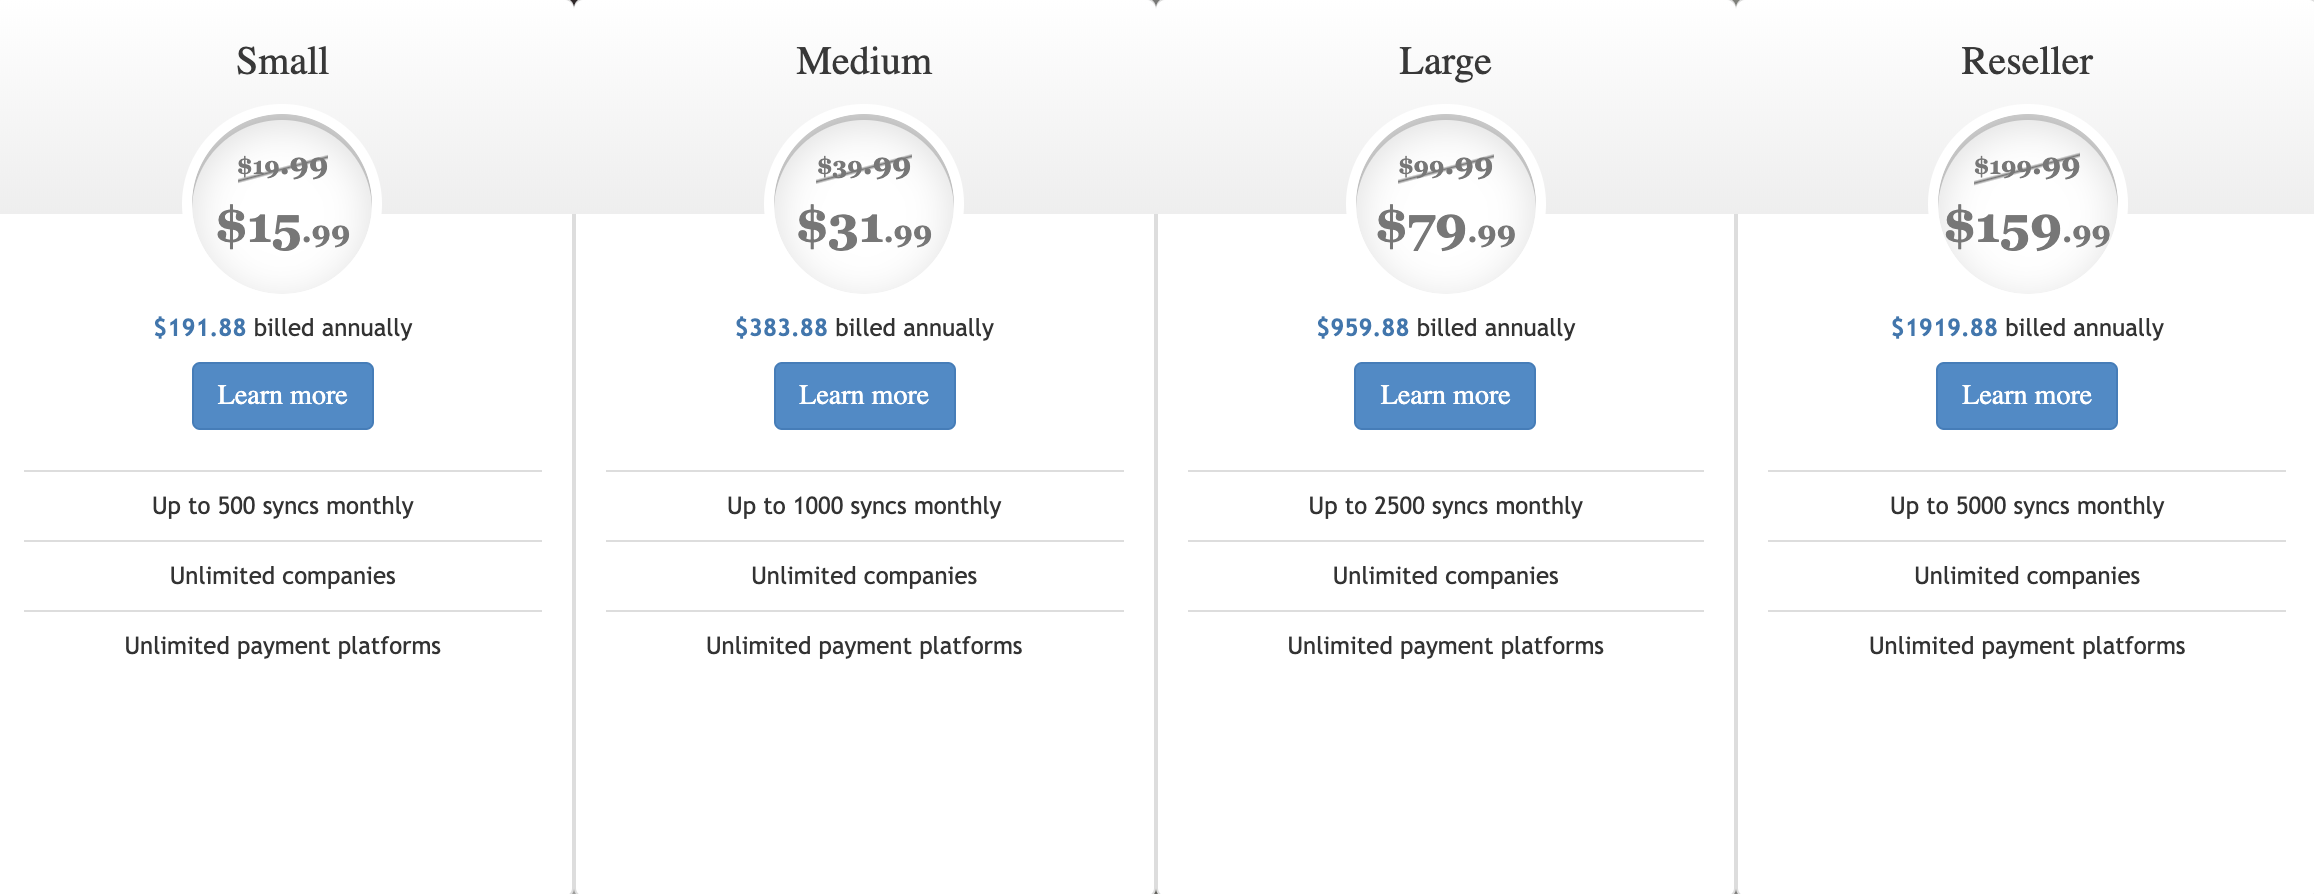Click Learn more under Small plan

point(283,396)
